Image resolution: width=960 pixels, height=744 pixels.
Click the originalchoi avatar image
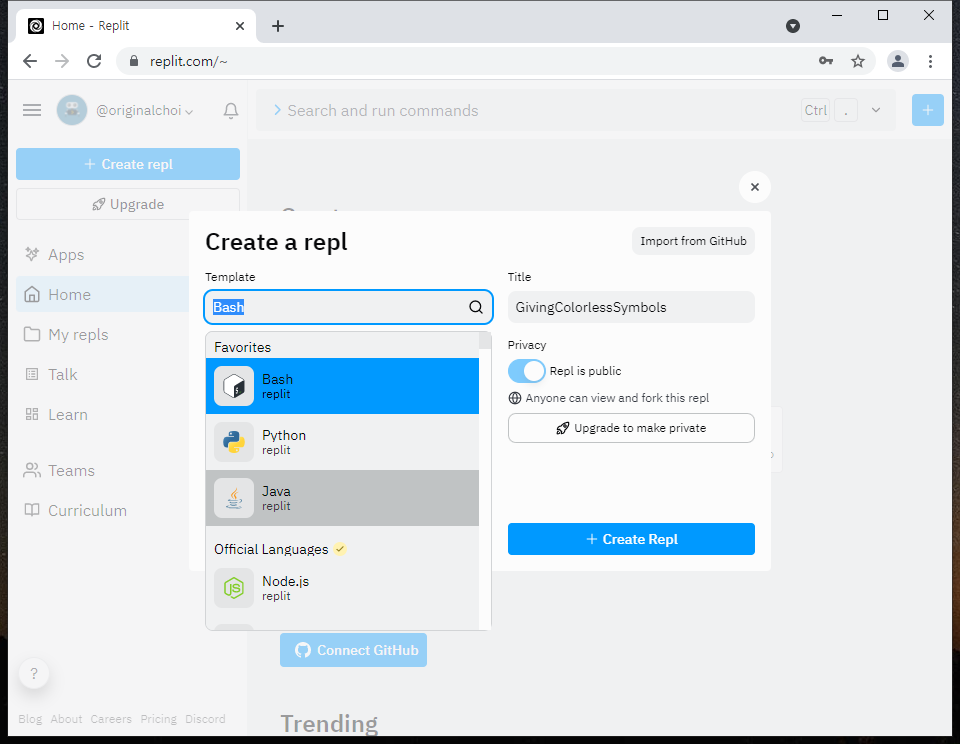tap(72, 110)
